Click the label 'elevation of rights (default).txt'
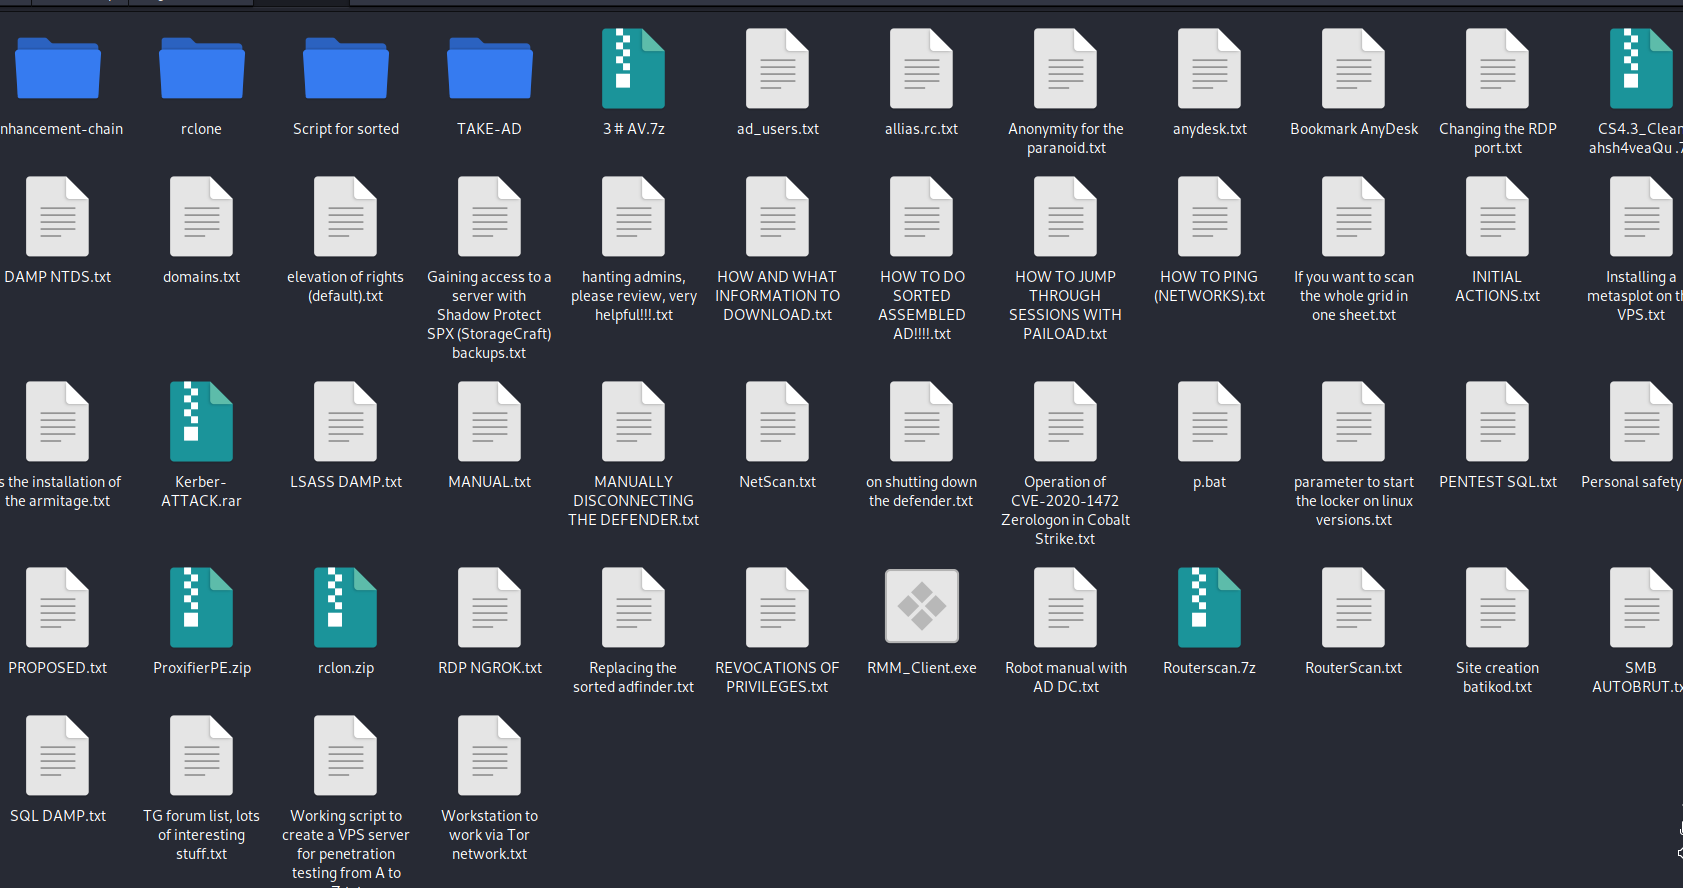1683x888 pixels. 346,287
